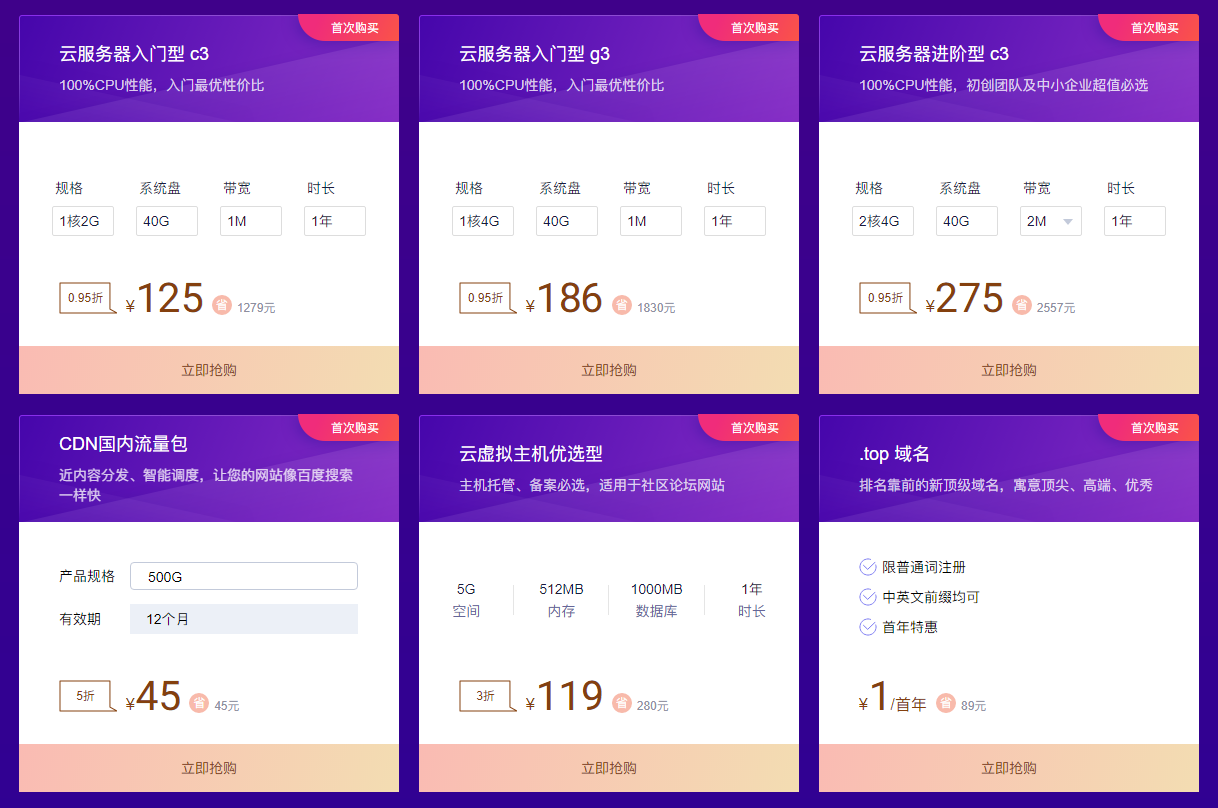Click the 省 icon beside price 275
Screen dimensions: 1218x808
(1021, 305)
